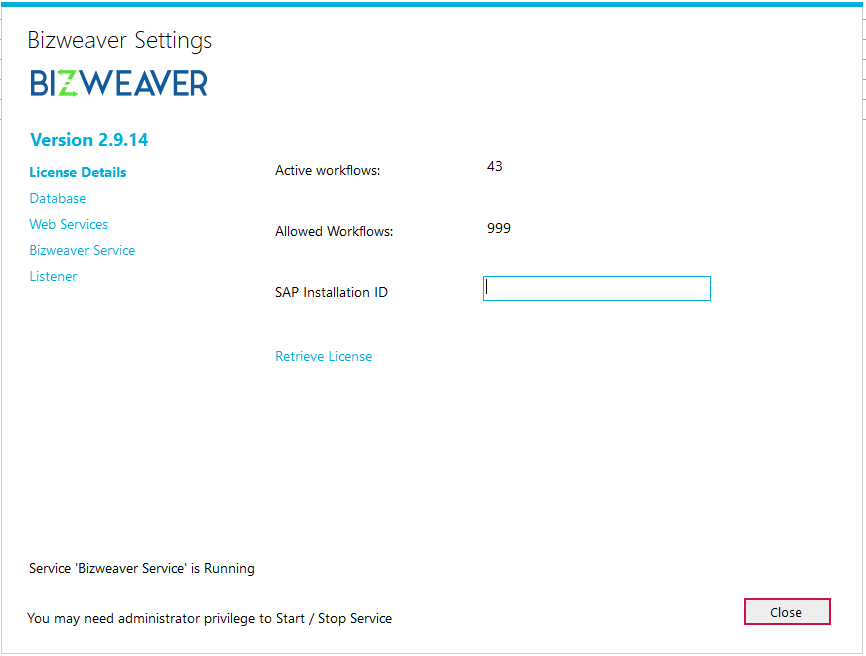Focus the SAP Installation ID field
Viewport: 866px width, 656px height.
coord(596,288)
